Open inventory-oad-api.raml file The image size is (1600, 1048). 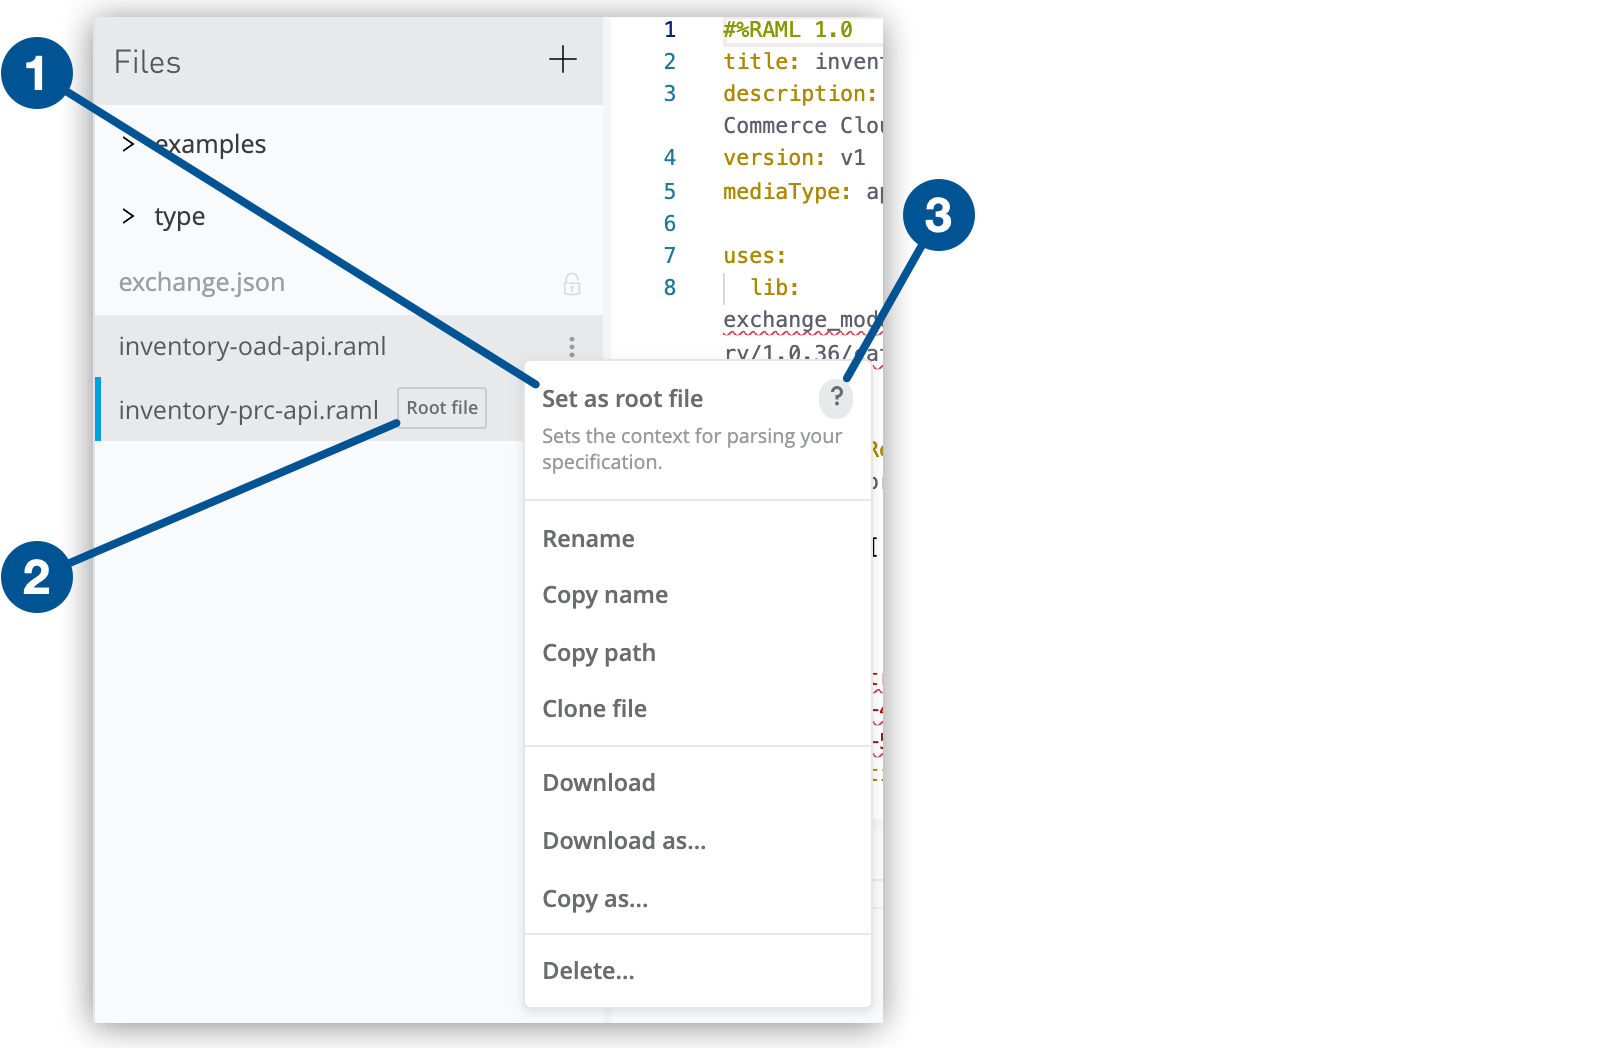pyautogui.click(x=252, y=347)
